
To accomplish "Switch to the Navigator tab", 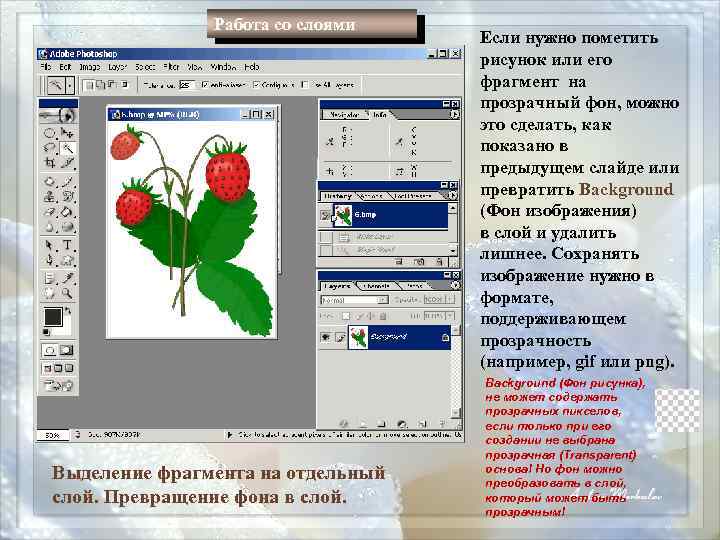I will [x=344, y=115].
